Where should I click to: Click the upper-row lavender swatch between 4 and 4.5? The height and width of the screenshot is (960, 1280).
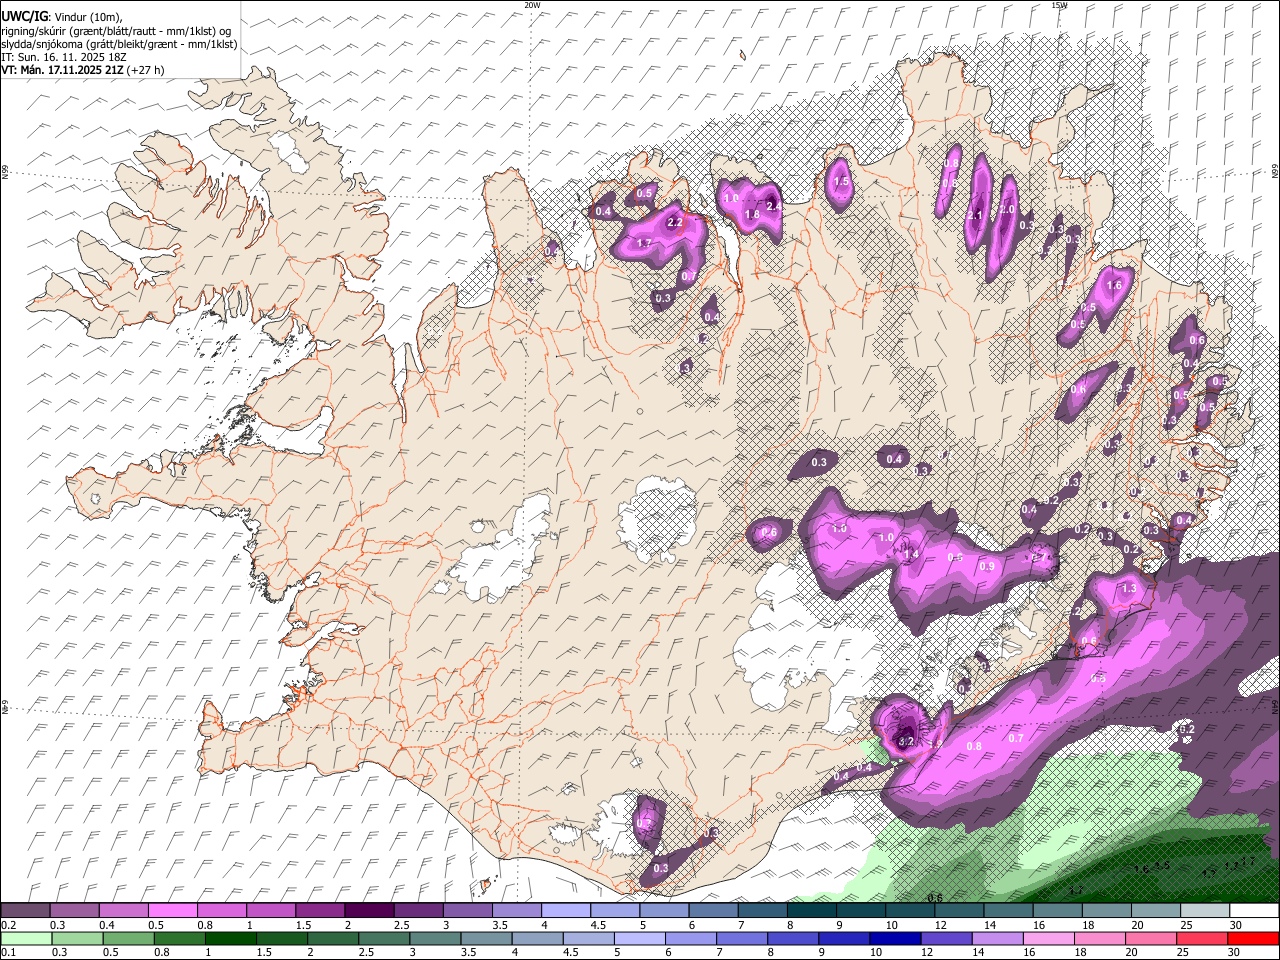(x=564, y=911)
